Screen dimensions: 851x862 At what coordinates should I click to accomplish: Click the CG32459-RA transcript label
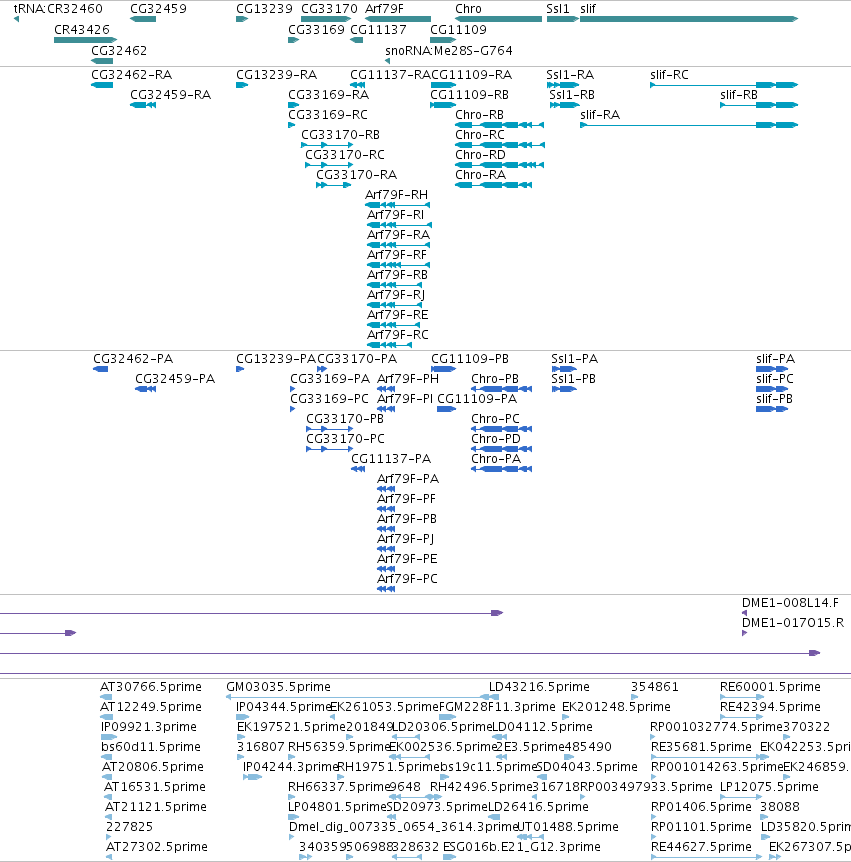[x=170, y=95]
